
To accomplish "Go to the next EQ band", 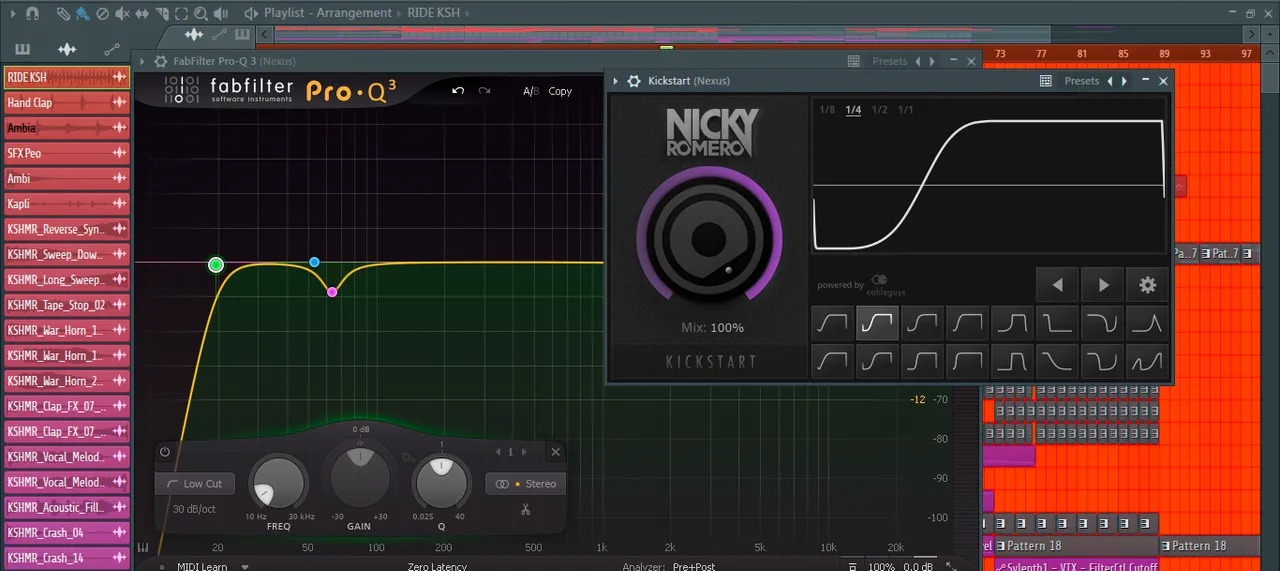I will [x=523, y=452].
